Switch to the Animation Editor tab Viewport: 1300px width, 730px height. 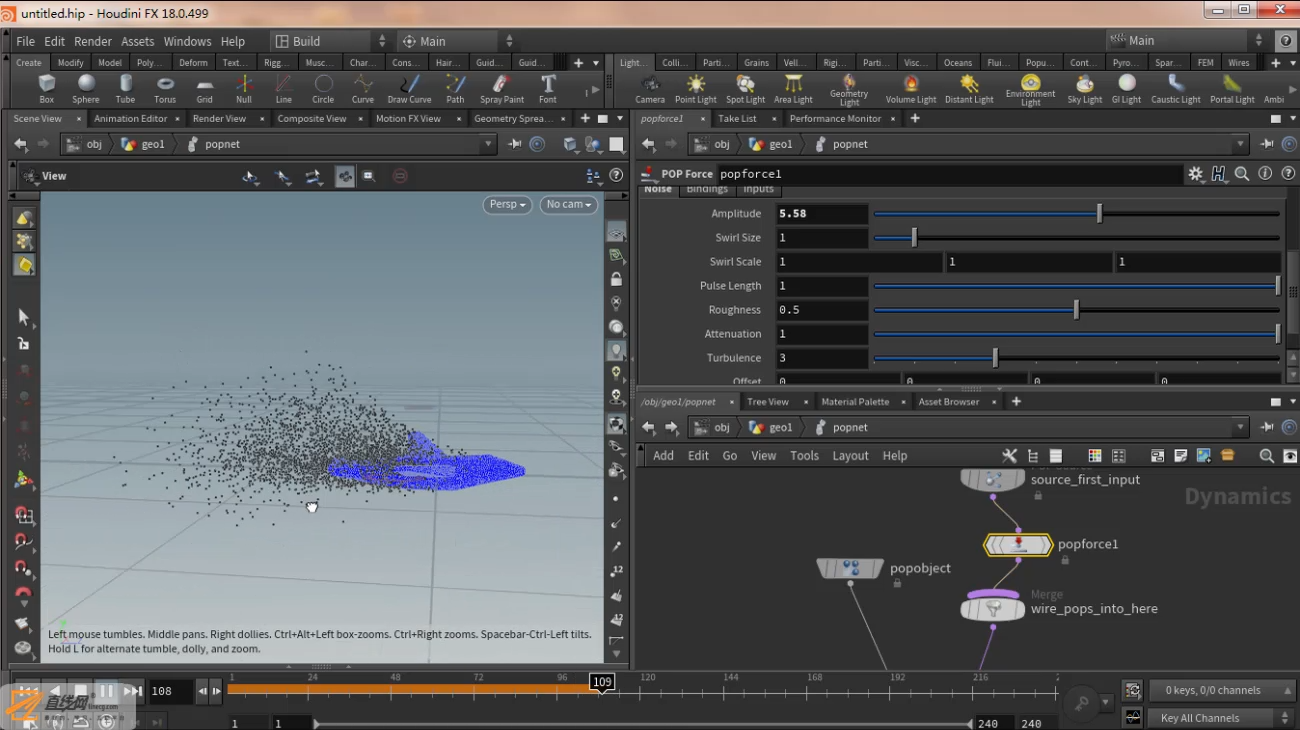pyautogui.click(x=131, y=118)
